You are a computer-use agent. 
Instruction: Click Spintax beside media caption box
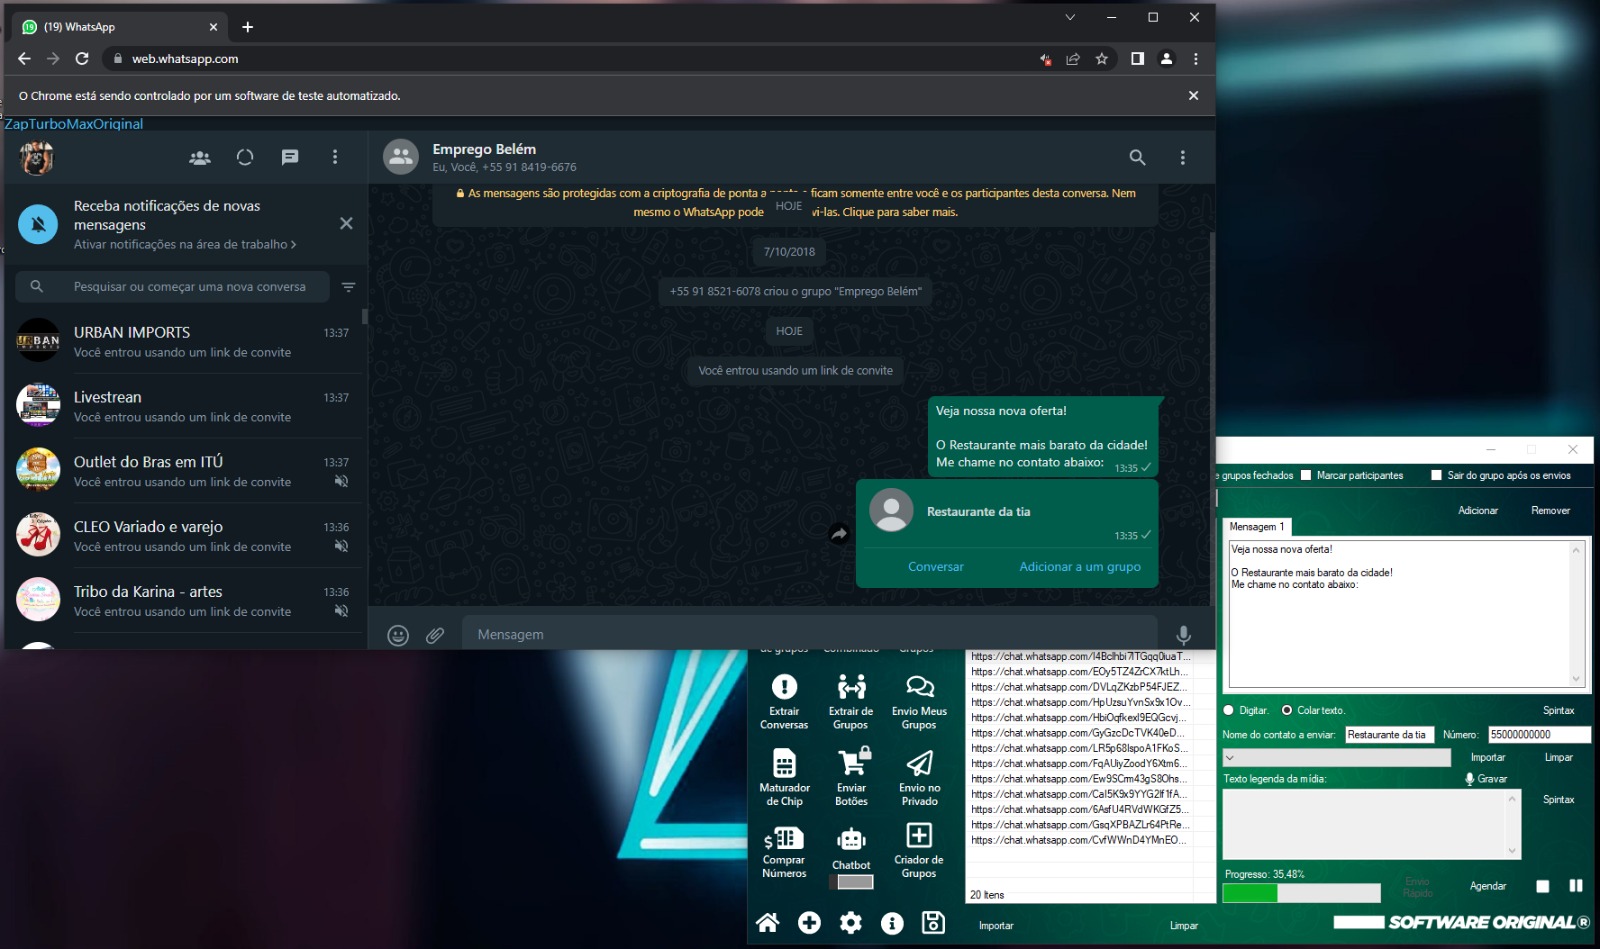tap(1558, 799)
